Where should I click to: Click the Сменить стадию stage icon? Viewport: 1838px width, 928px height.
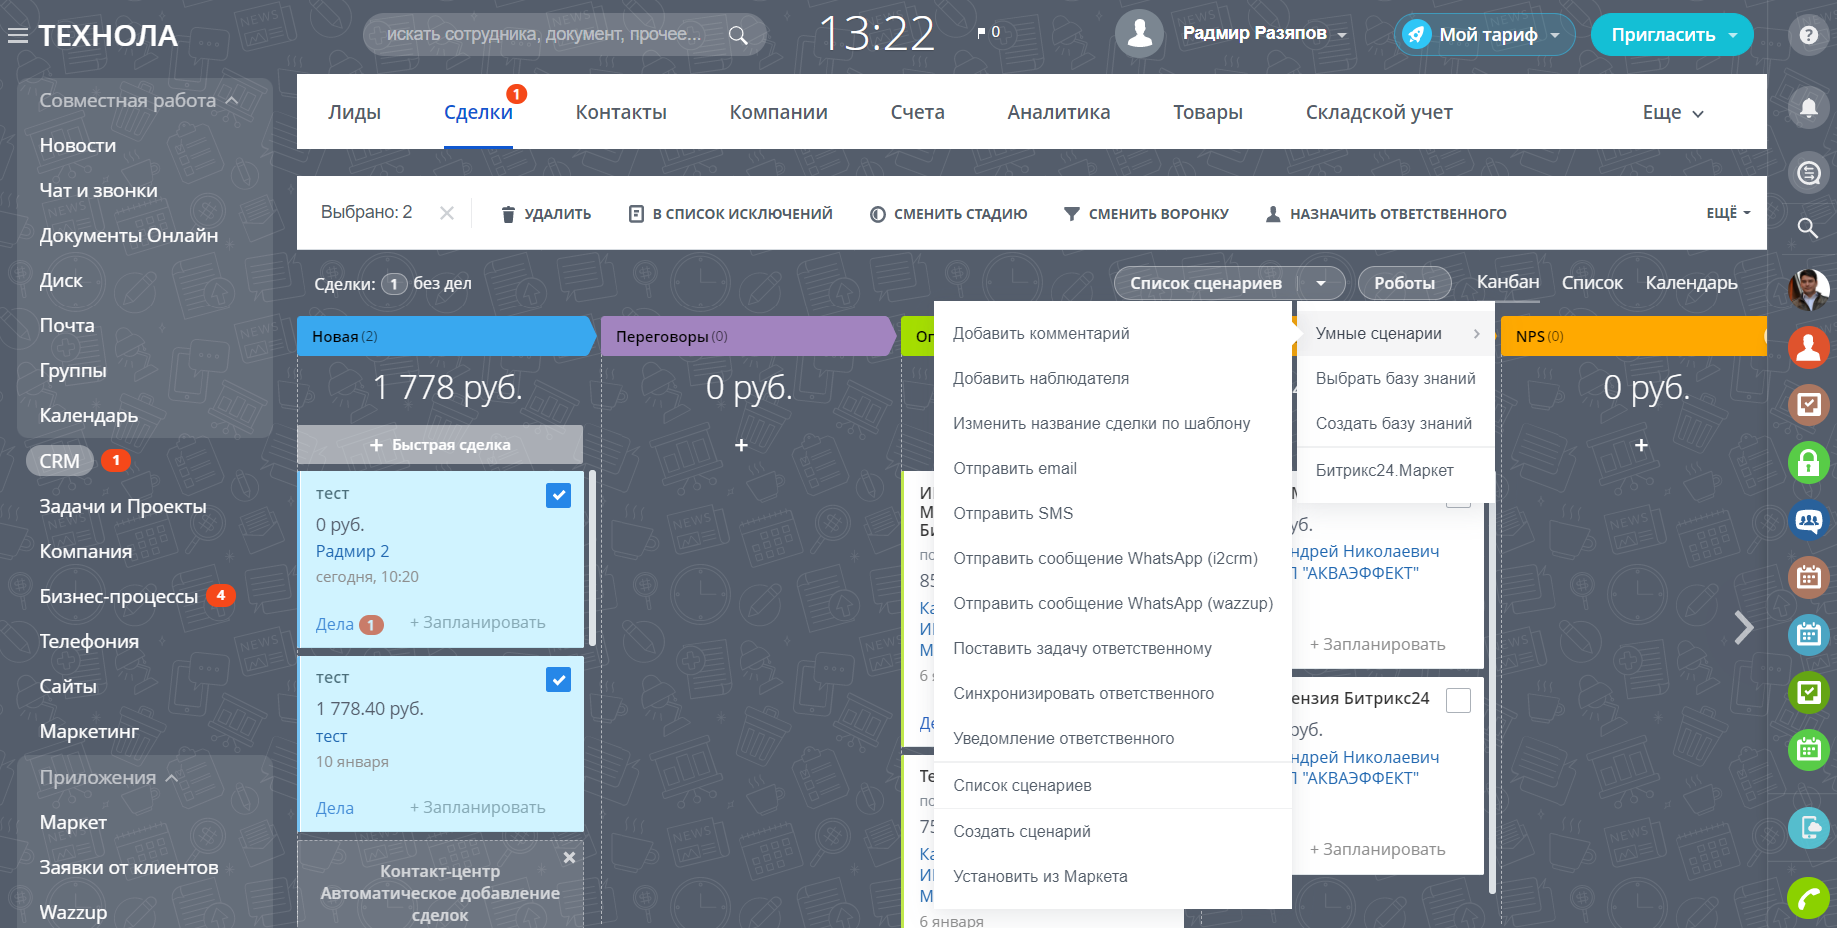click(878, 214)
